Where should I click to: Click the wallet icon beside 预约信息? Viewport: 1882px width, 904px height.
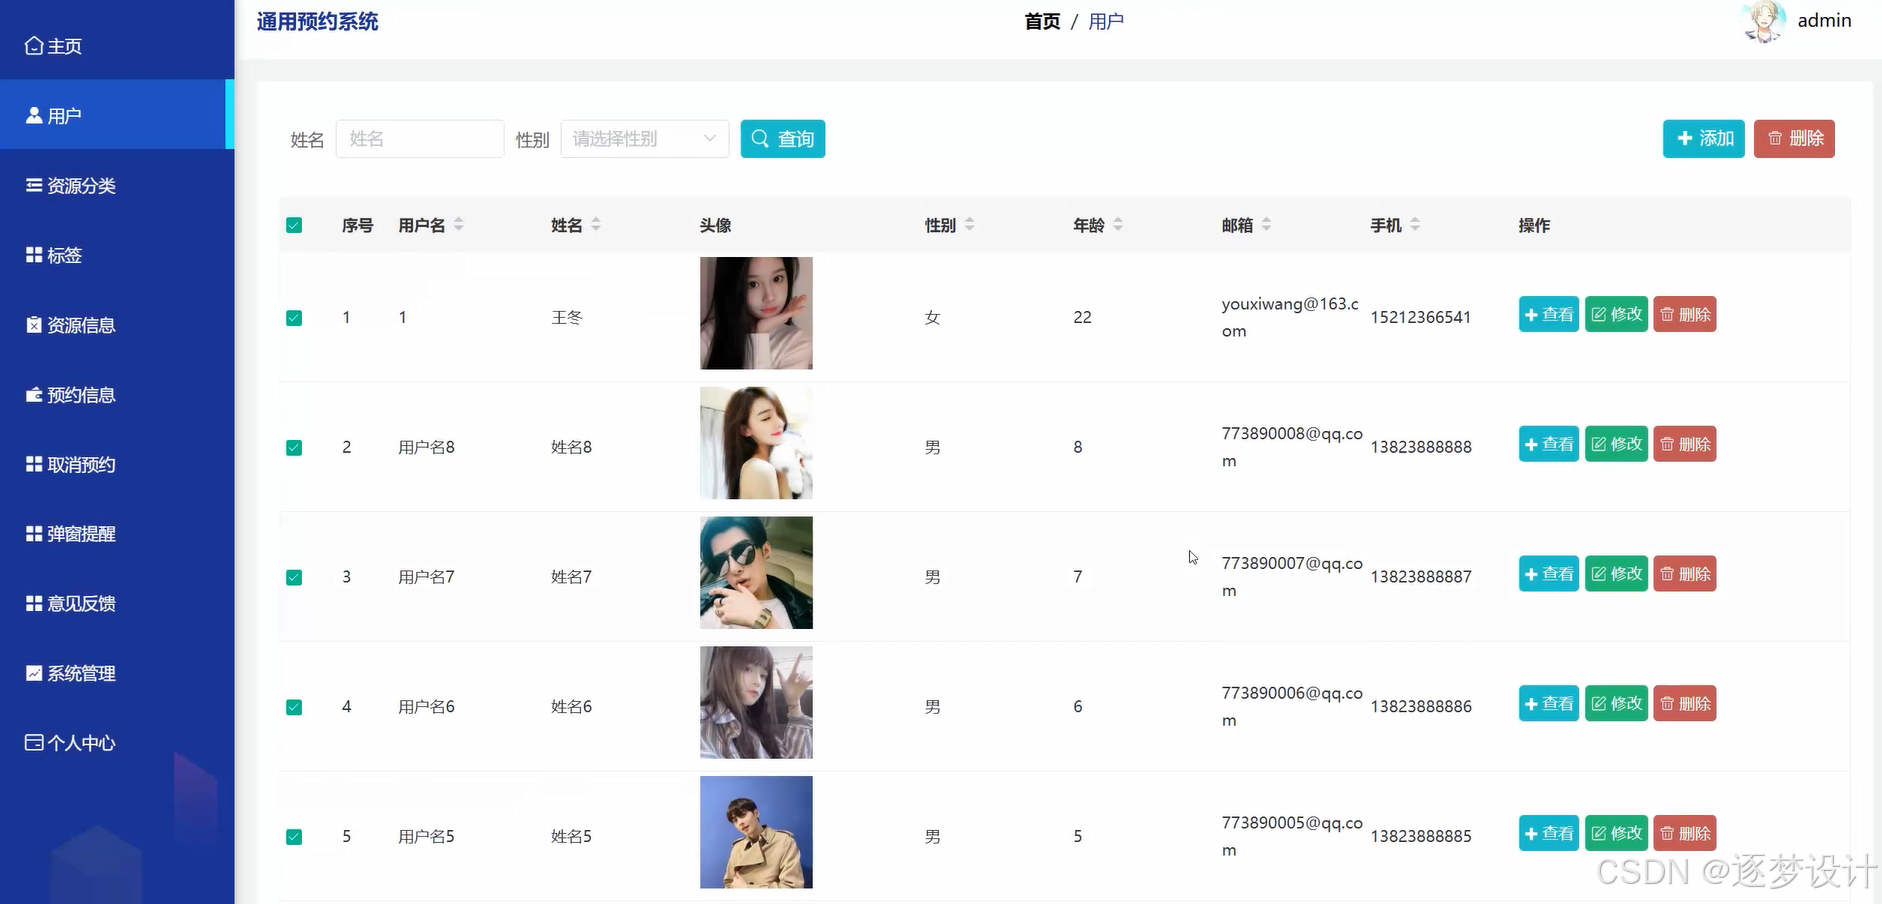coord(34,395)
